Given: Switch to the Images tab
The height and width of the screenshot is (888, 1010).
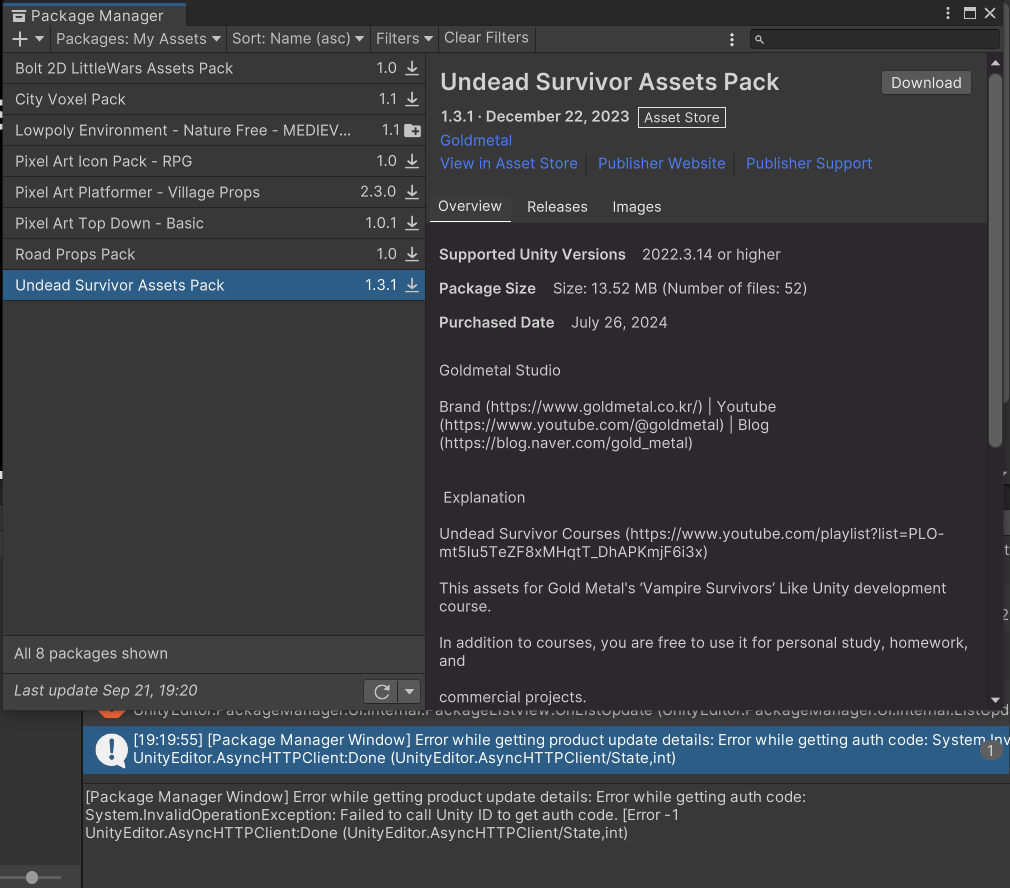Looking at the screenshot, I should tap(636, 207).
